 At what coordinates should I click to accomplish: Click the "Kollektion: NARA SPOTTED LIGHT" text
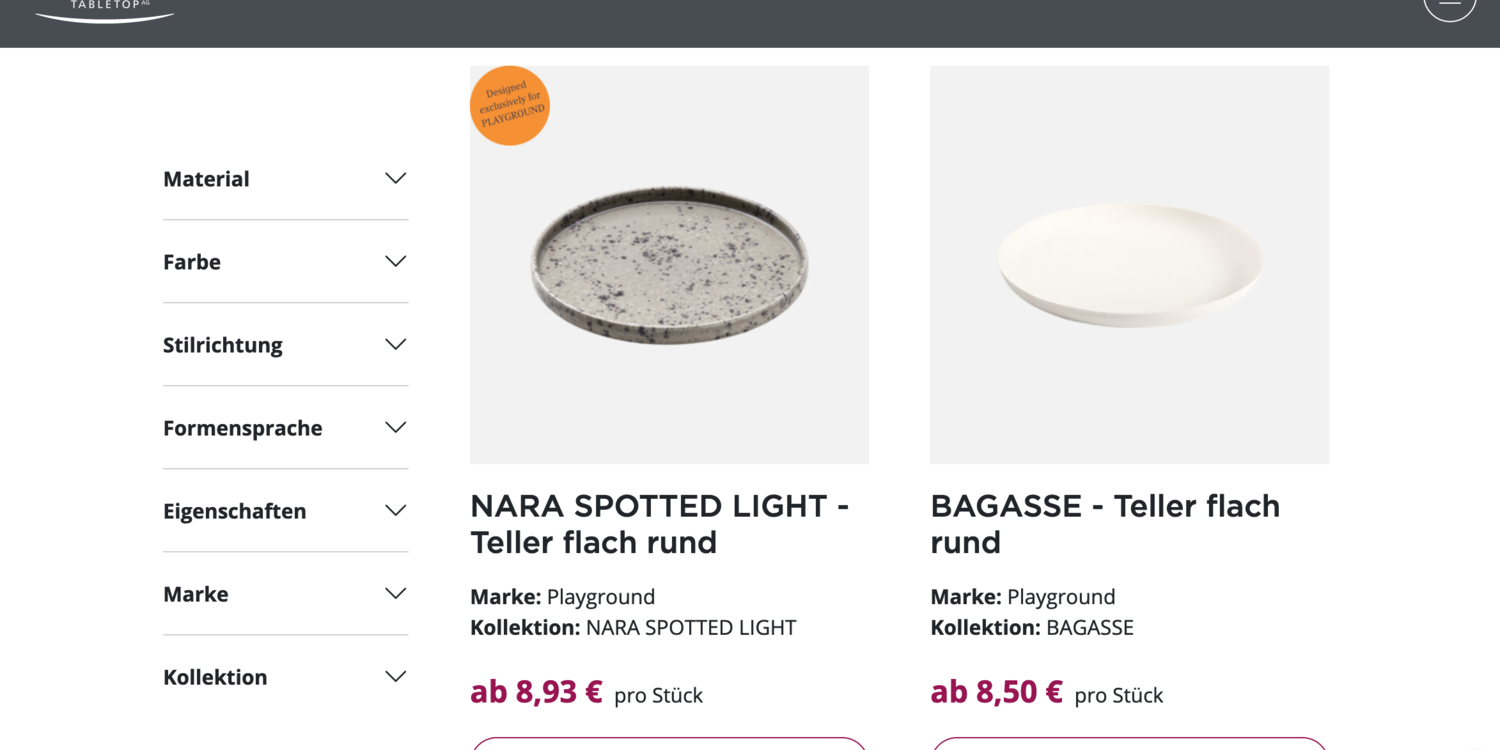[x=633, y=628]
